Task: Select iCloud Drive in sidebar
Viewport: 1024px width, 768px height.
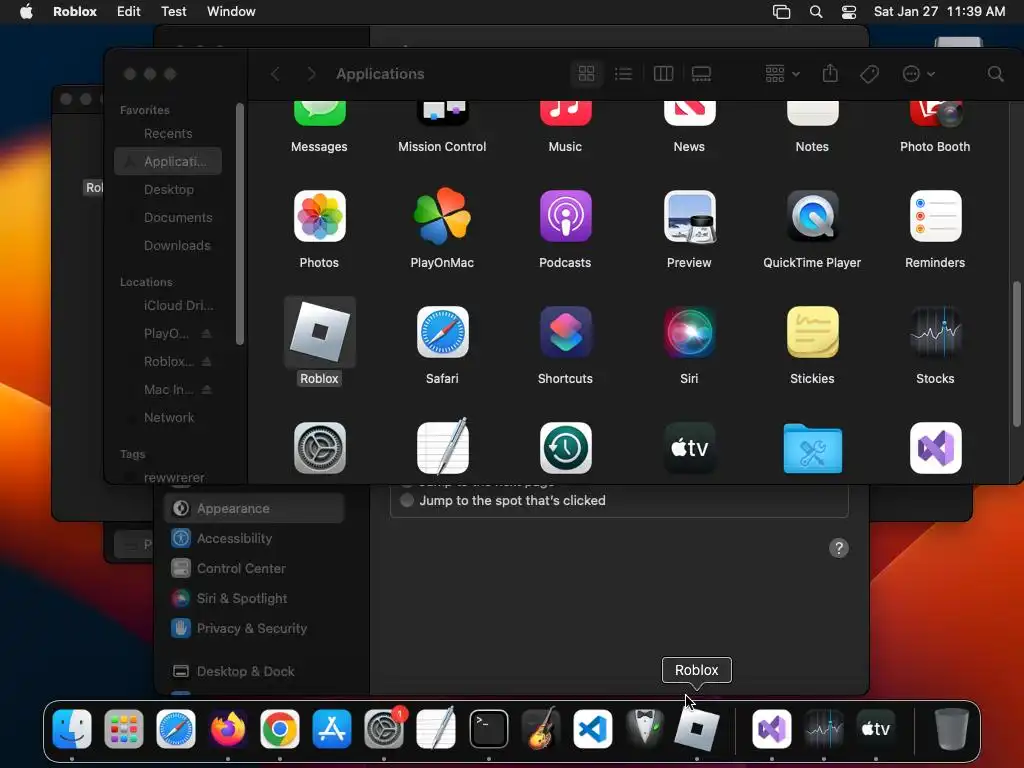Action: 168,305
